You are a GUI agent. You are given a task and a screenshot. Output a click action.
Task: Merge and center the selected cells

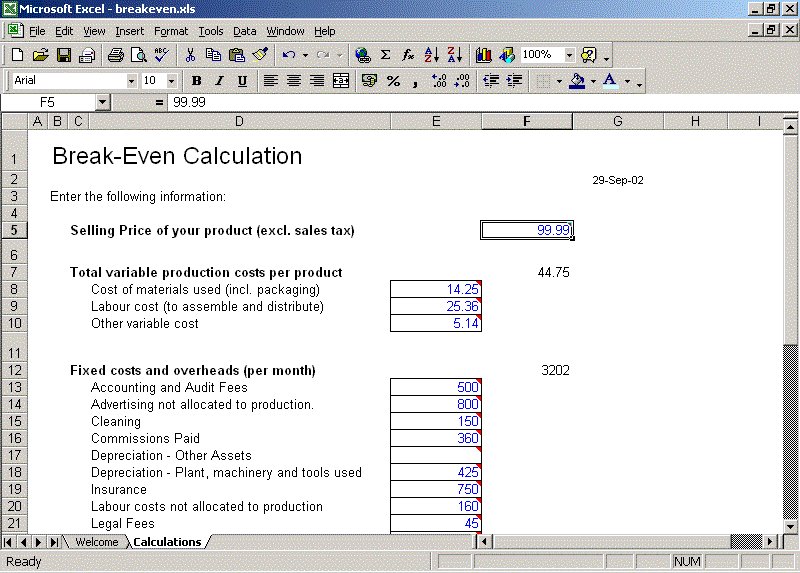(x=340, y=81)
